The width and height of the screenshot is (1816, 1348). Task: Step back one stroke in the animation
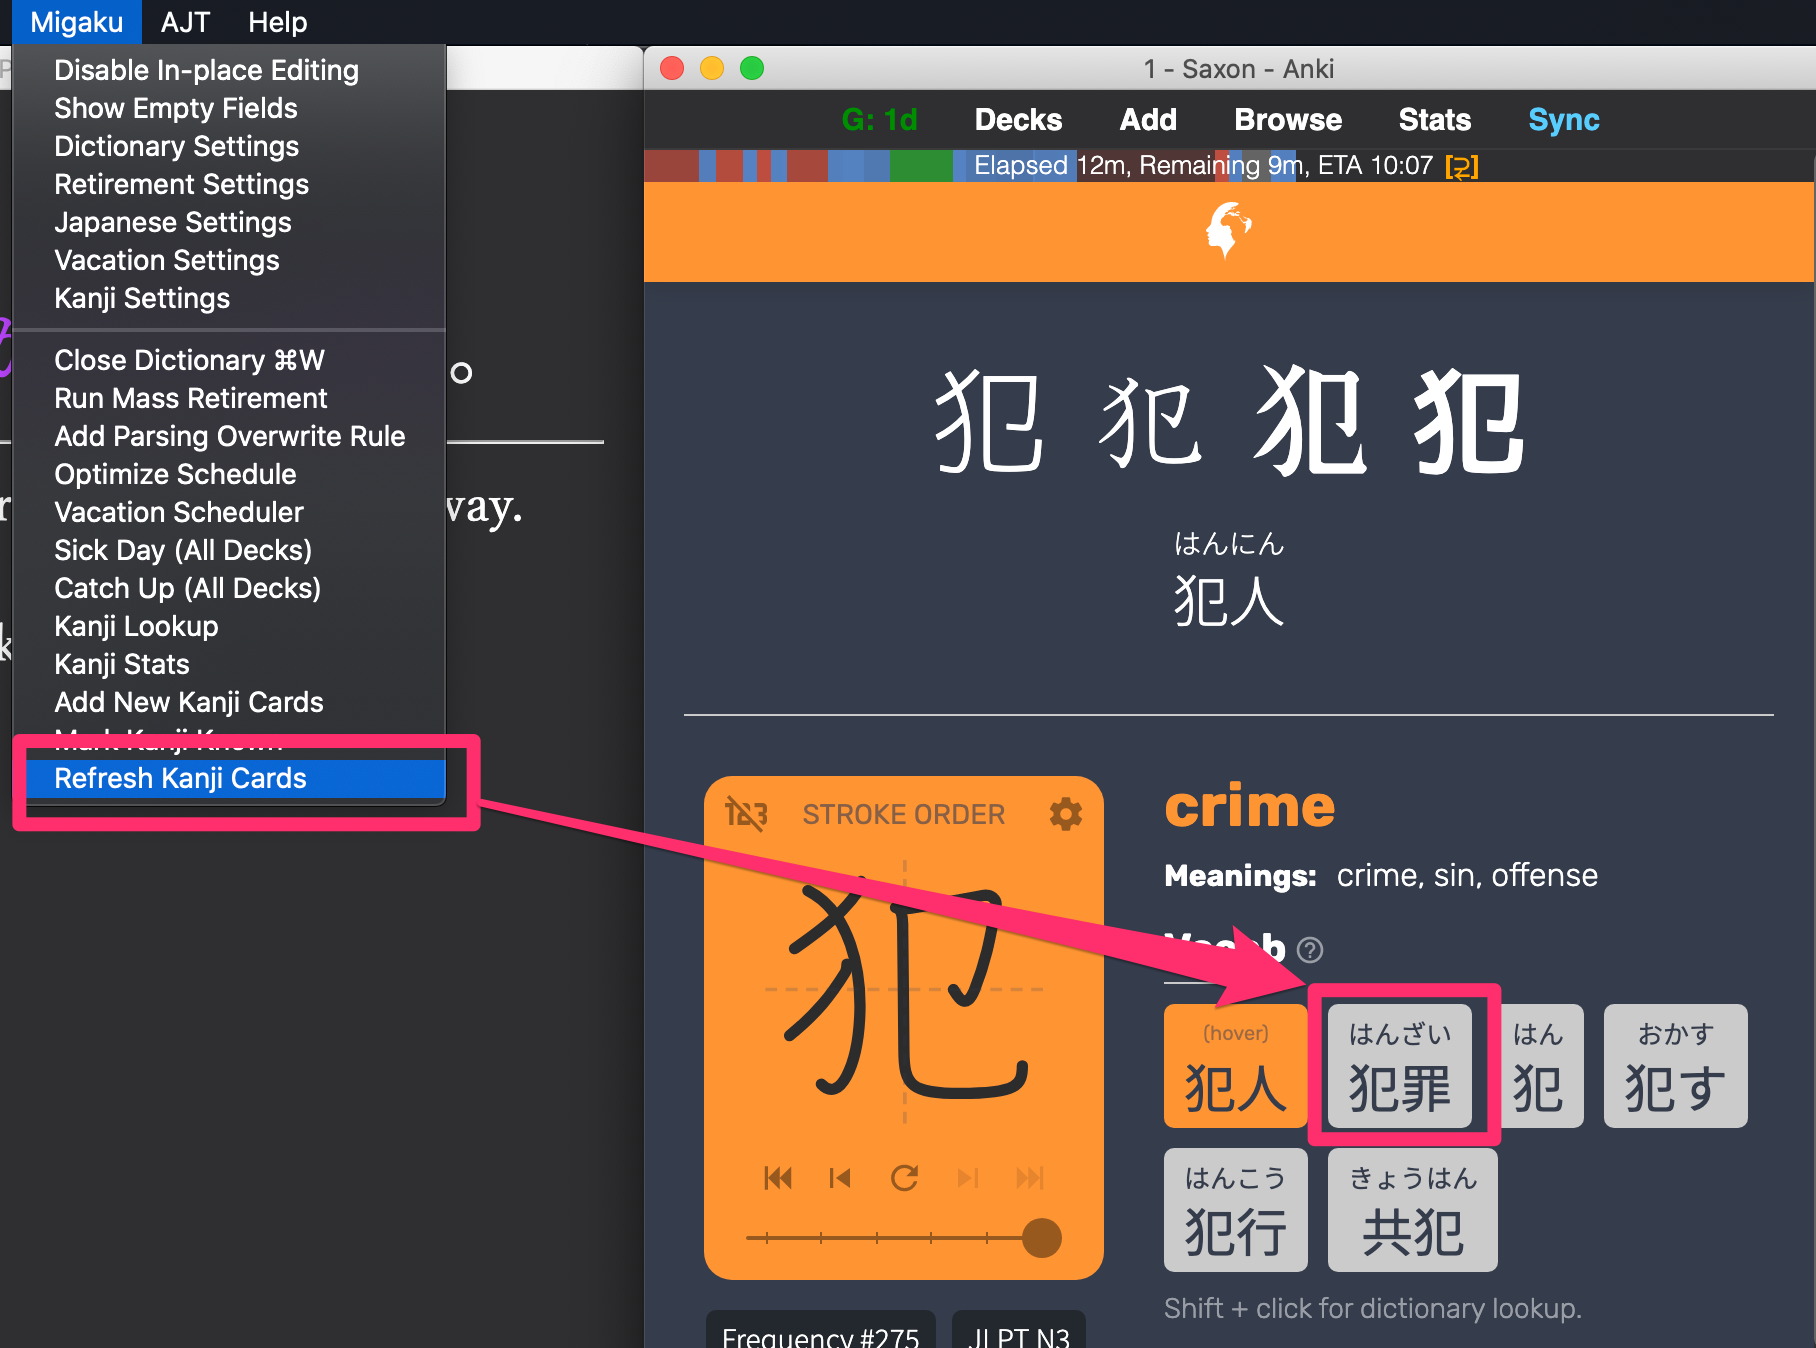coord(841,1178)
